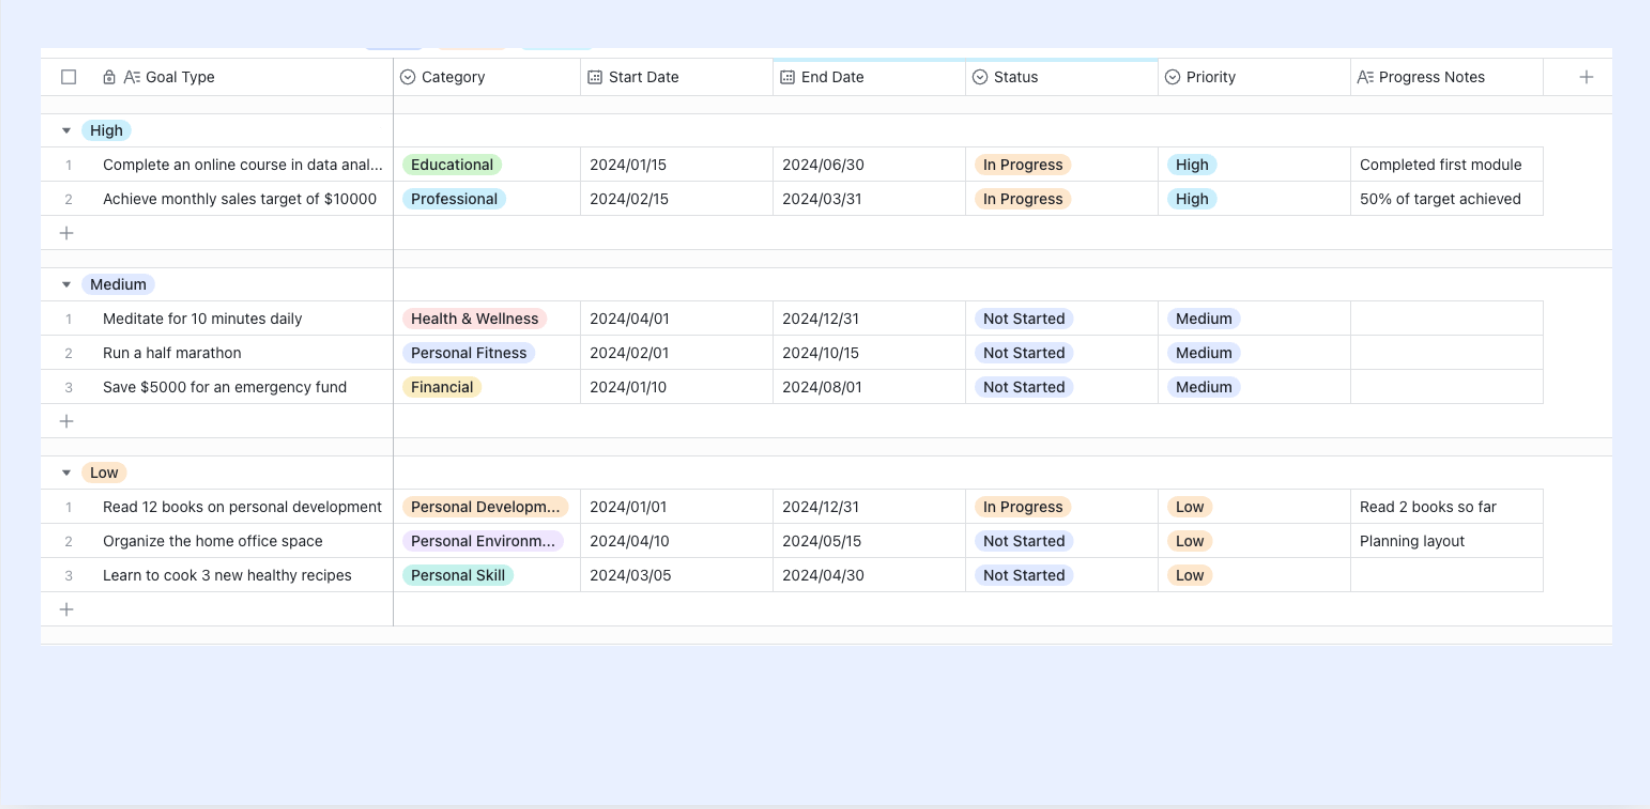1650x809 pixels.
Task: Click empty Progress Notes cell in meditate row
Action: (x=1447, y=319)
